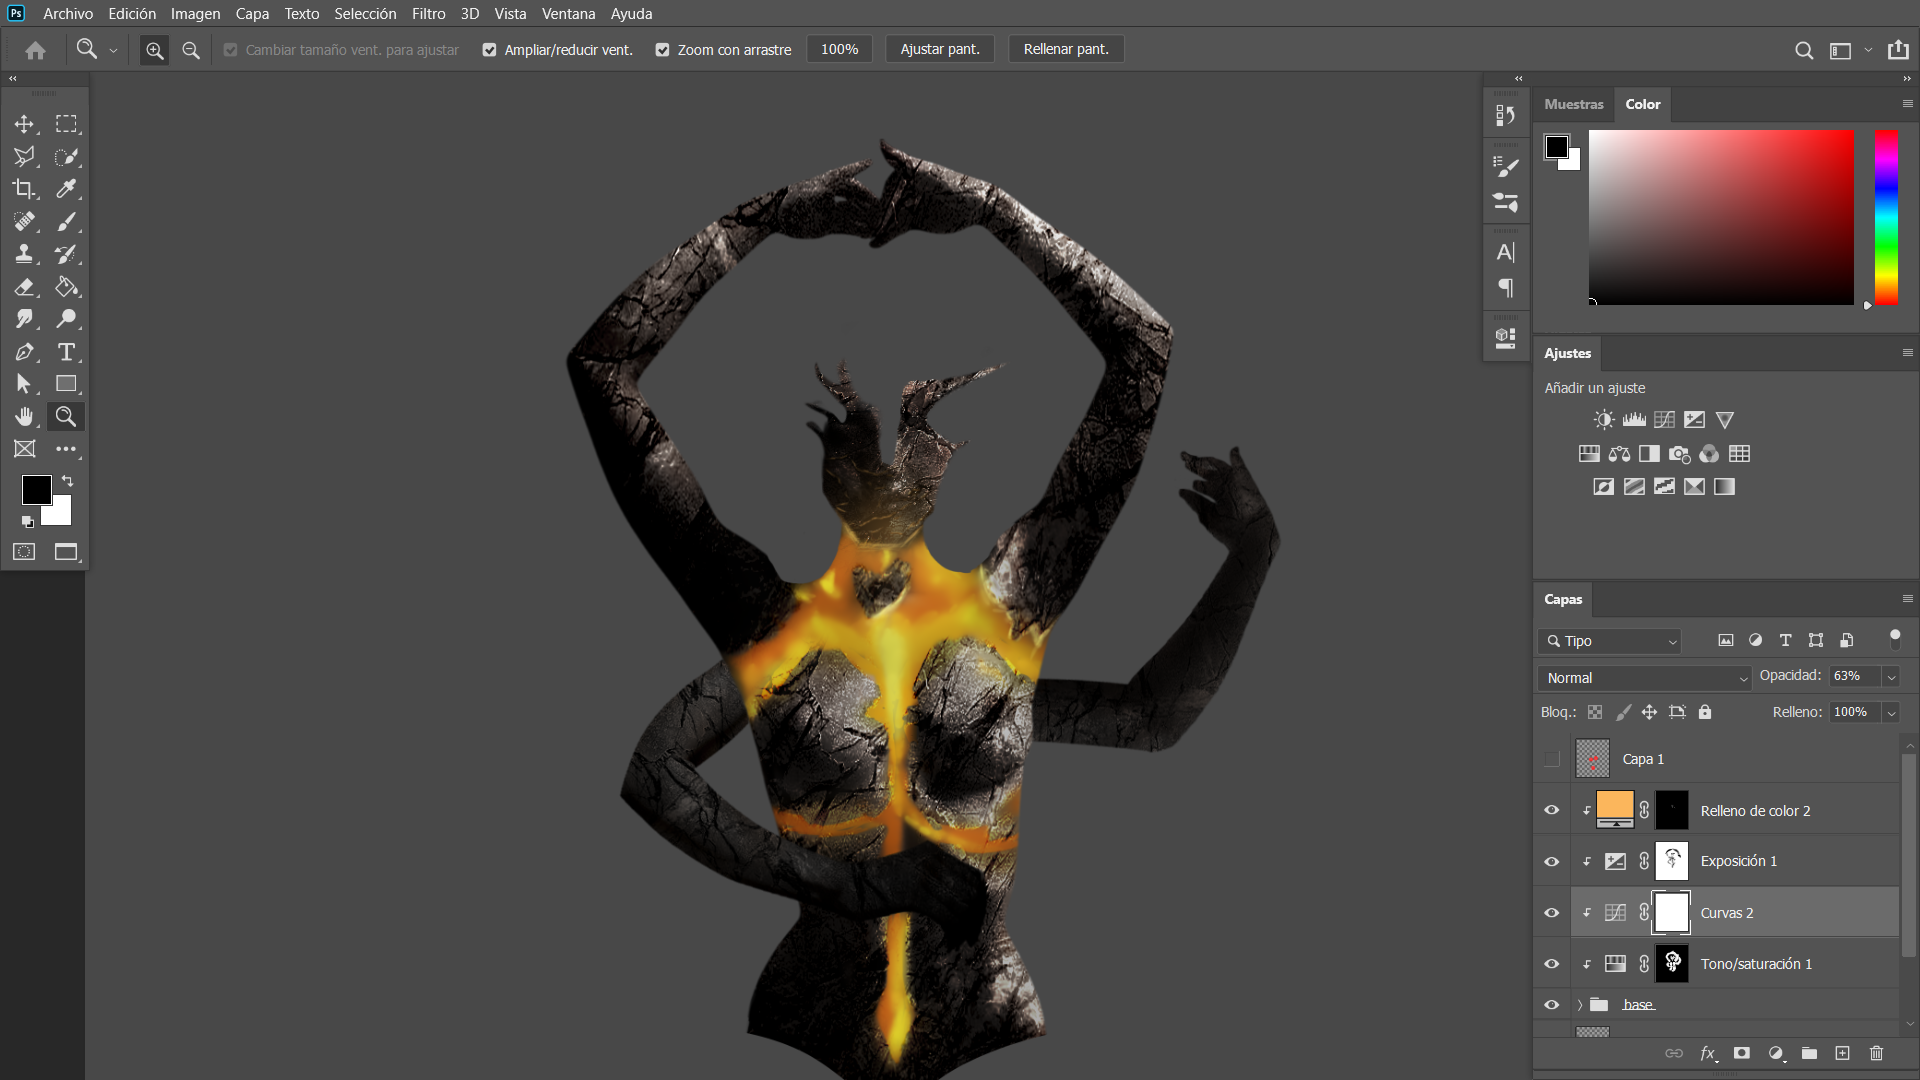
Task: Expand the base layer group
Action: point(1580,1005)
